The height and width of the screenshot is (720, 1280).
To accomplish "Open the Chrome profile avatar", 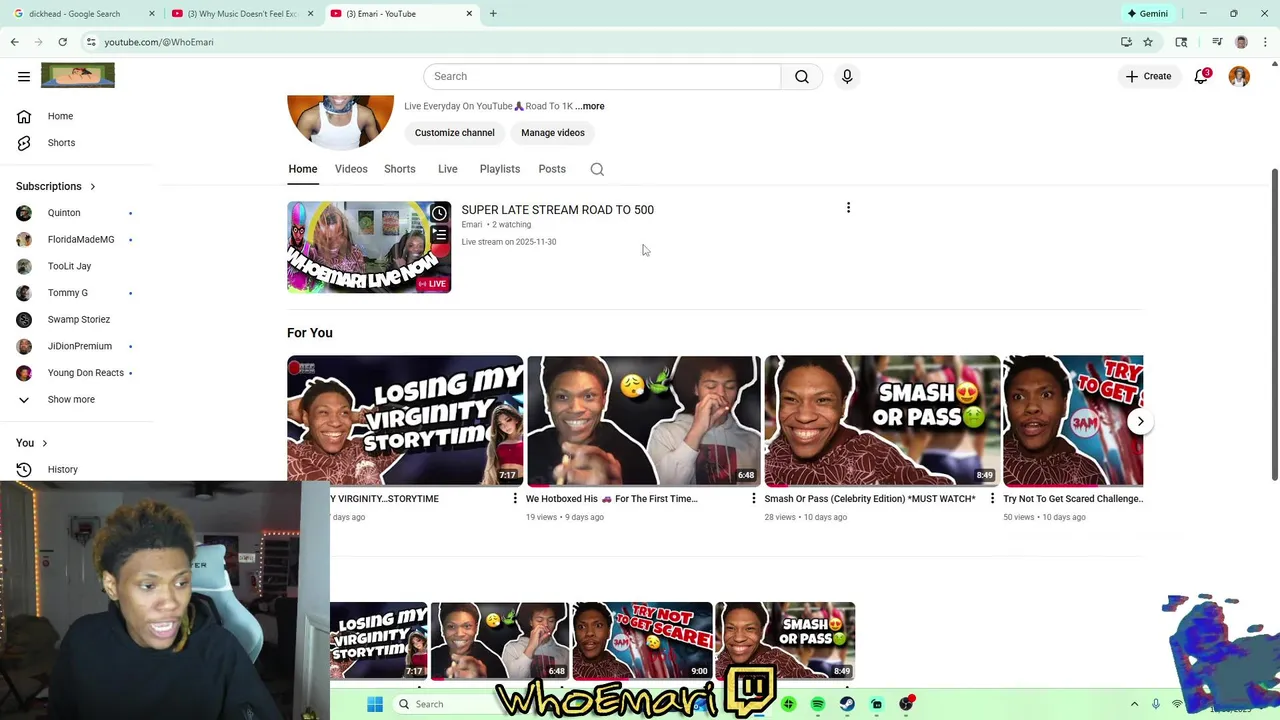I will coord(1241,42).
